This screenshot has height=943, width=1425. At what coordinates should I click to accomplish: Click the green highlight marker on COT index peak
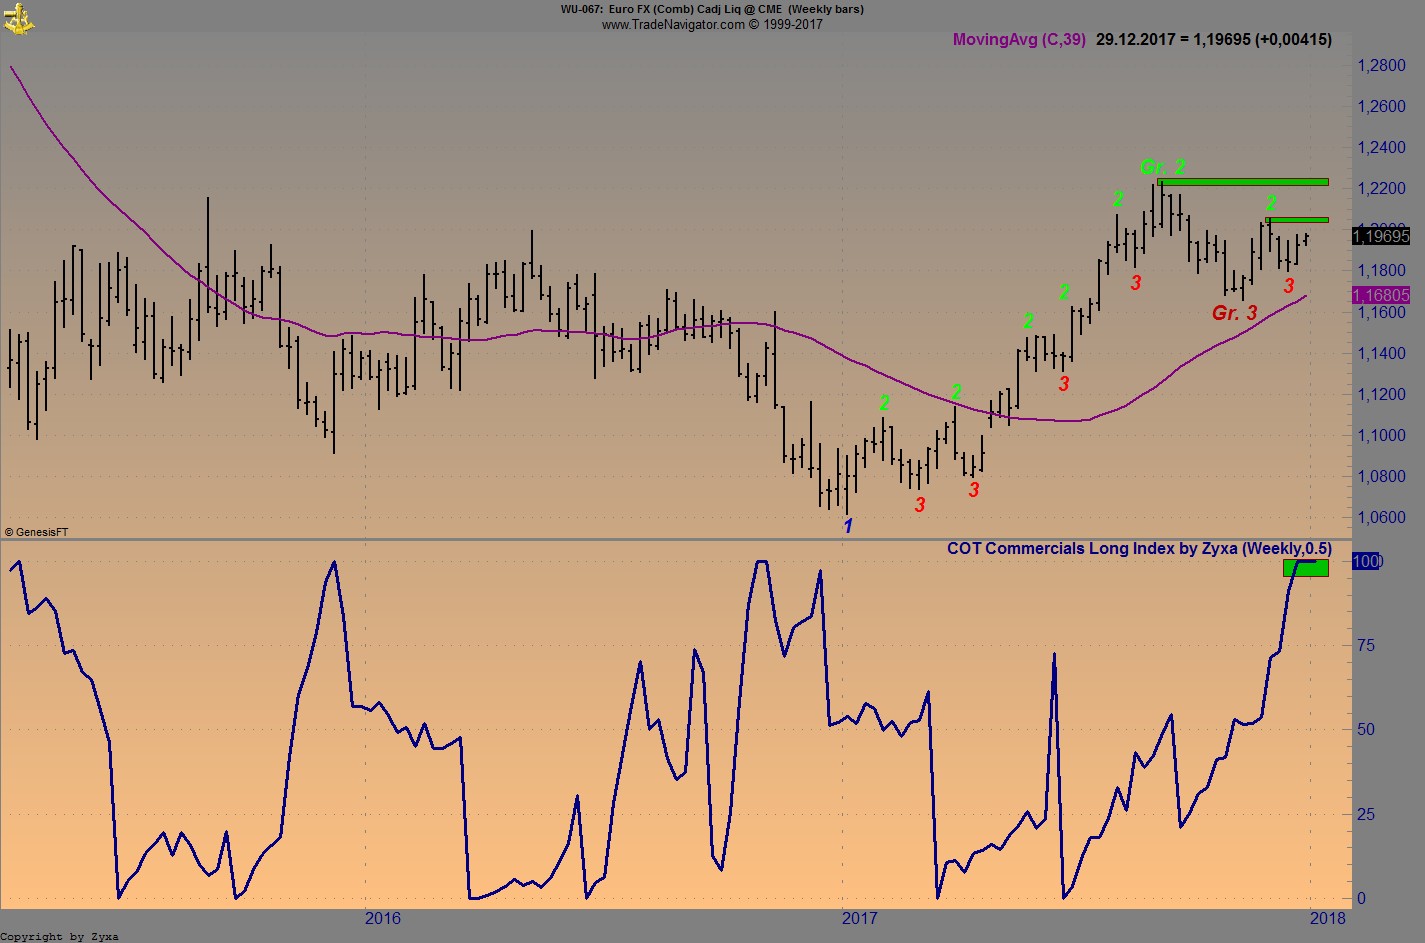(1305, 568)
